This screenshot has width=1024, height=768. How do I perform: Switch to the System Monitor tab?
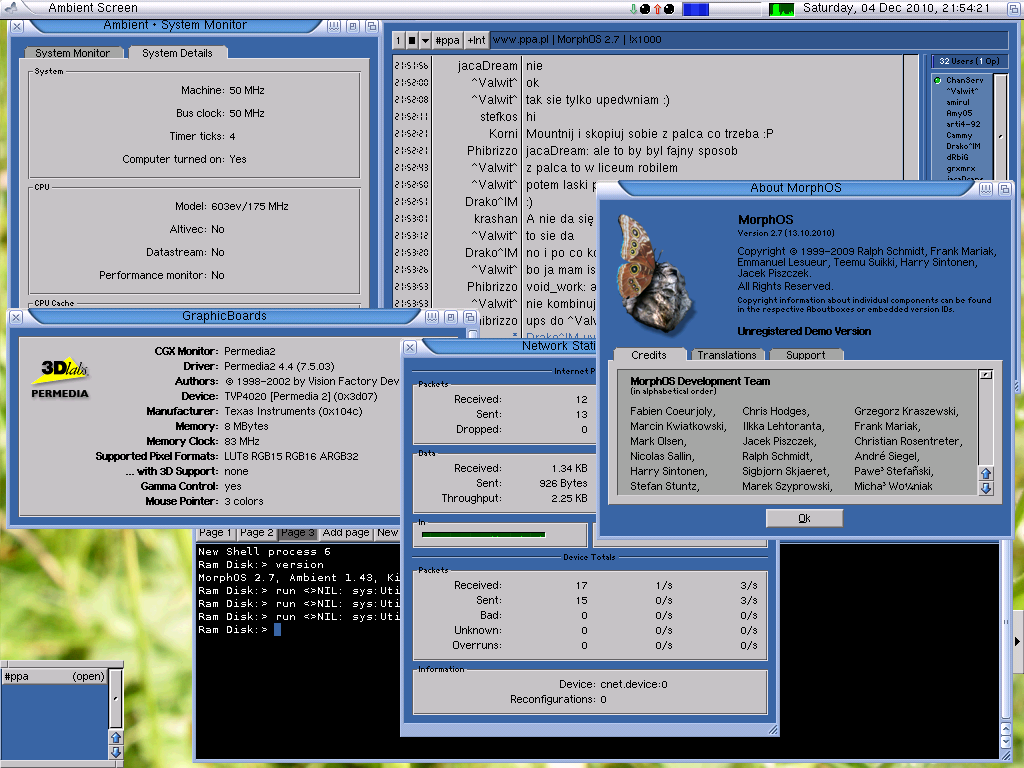click(72, 53)
